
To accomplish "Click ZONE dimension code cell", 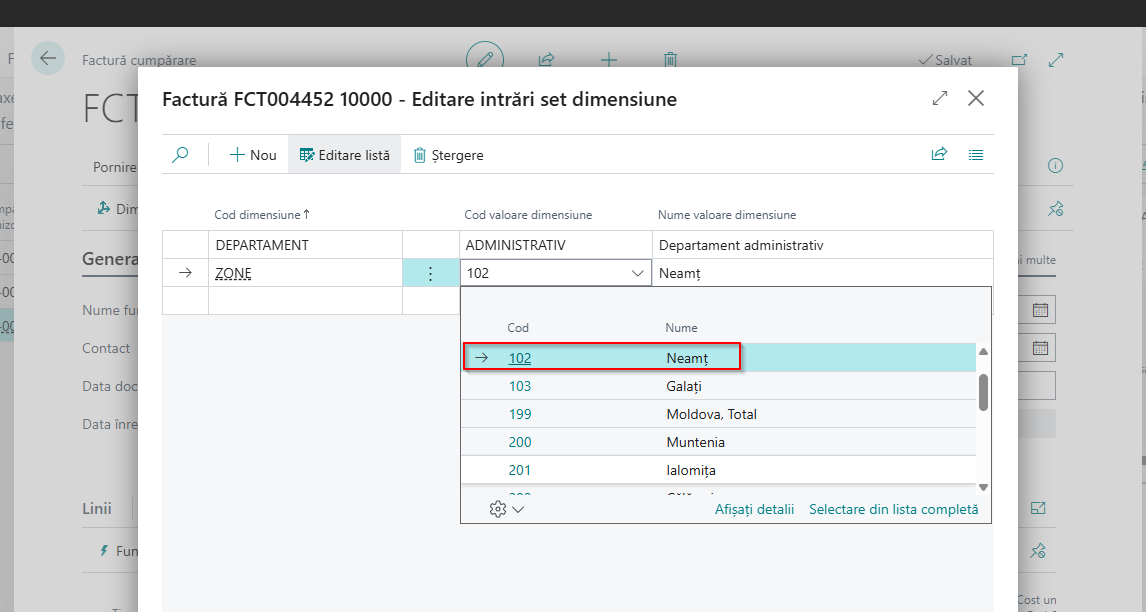I will [306, 273].
